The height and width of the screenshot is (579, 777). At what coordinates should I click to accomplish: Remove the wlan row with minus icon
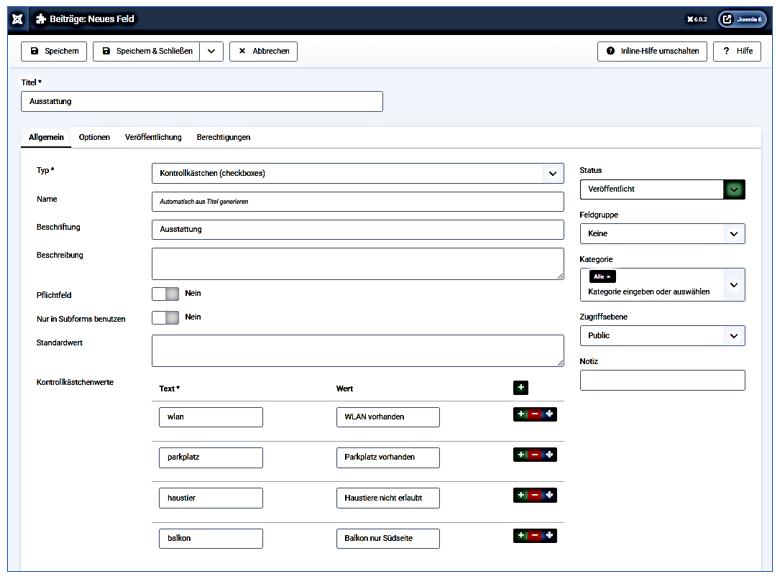pyautogui.click(x=535, y=416)
